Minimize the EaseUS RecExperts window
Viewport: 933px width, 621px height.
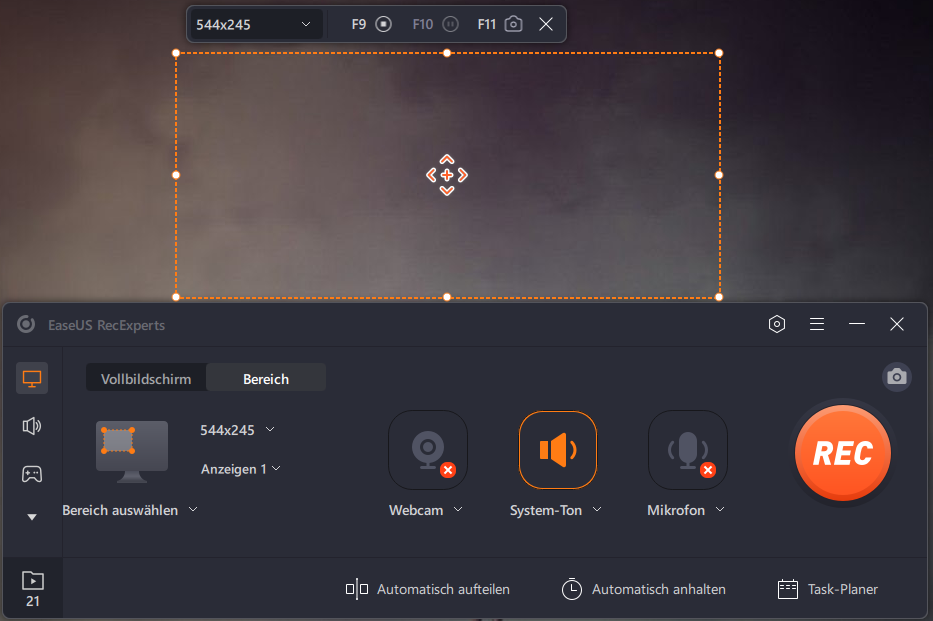[857, 324]
